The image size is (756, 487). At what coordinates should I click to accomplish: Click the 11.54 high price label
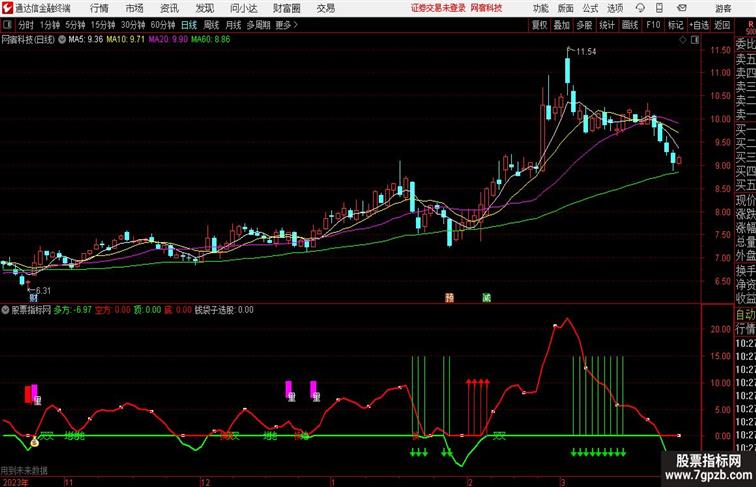coord(586,52)
